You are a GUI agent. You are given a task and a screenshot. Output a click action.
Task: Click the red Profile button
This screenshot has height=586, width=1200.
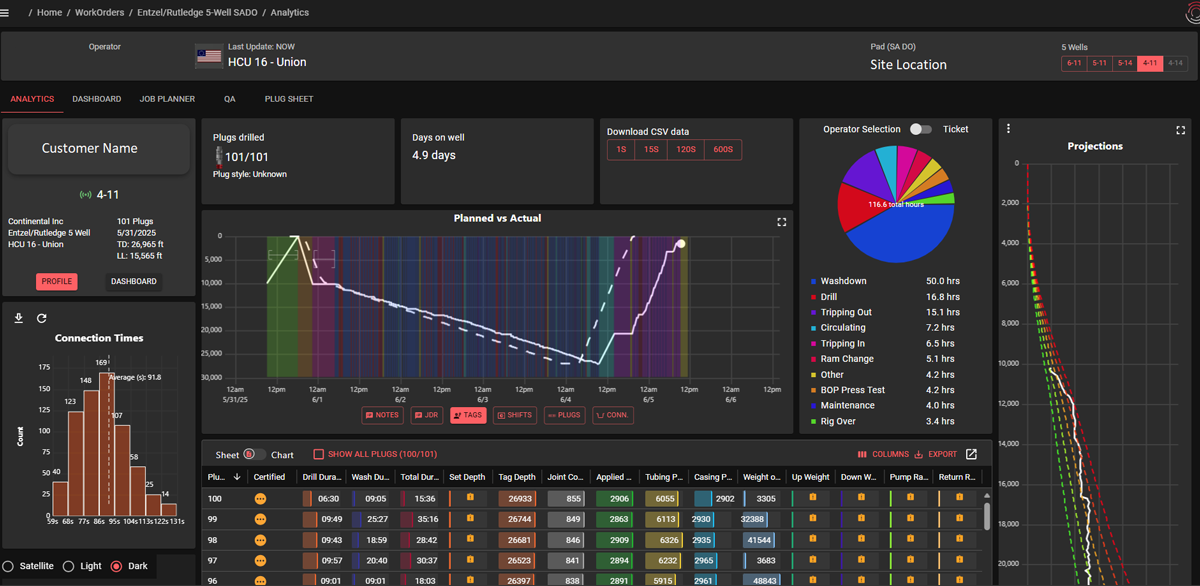[56, 281]
